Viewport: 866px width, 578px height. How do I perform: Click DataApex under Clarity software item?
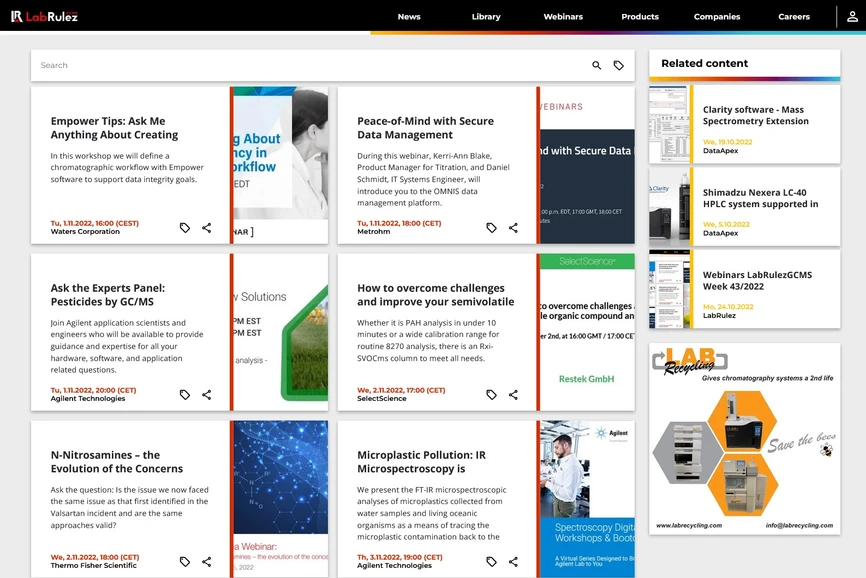point(720,151)
